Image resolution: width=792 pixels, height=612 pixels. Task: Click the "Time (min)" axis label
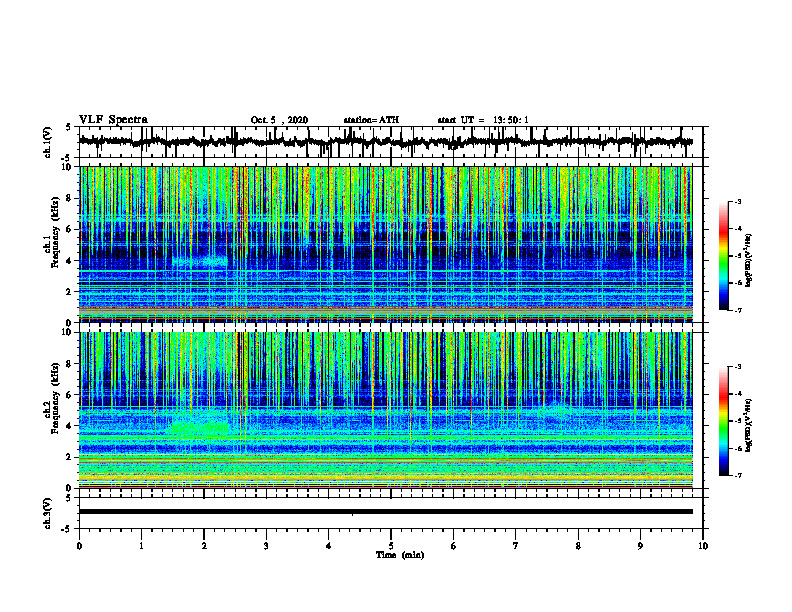(400, 555)
